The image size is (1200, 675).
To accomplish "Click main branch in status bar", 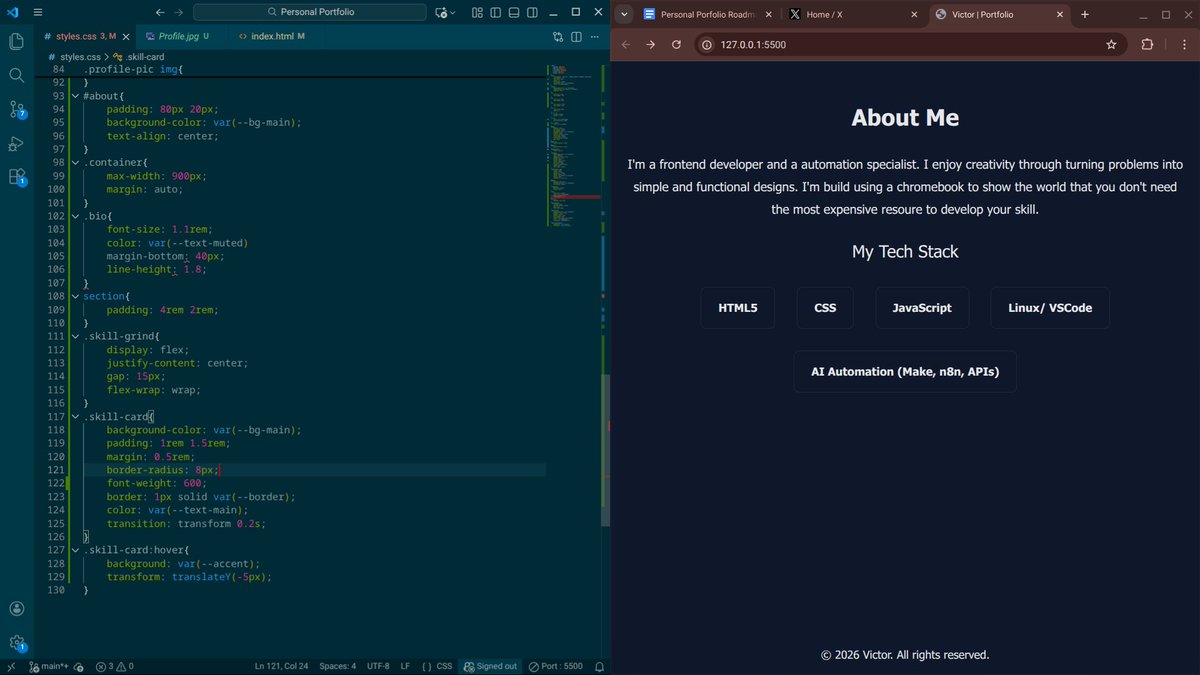I will [48, 666].
